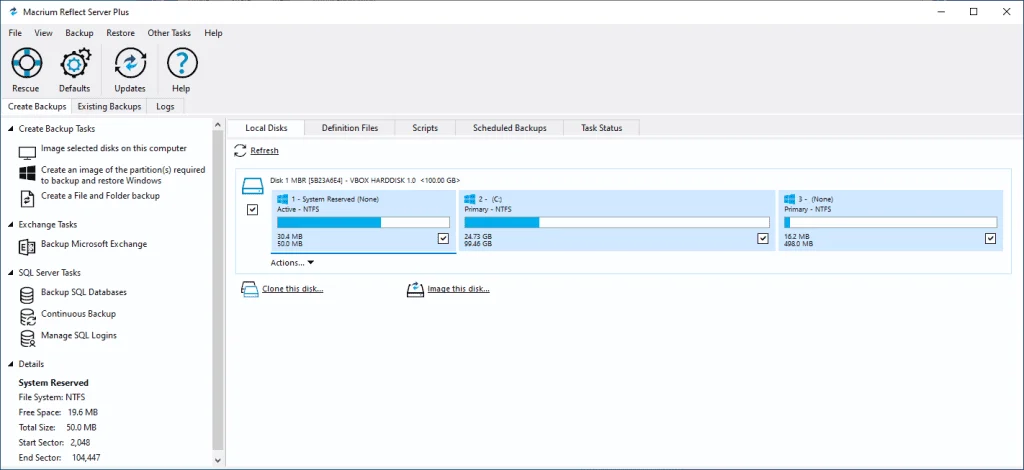Click the Clone this disk link
The width and height of the screenshot is (1024, 470).
[x=293, y=289]
